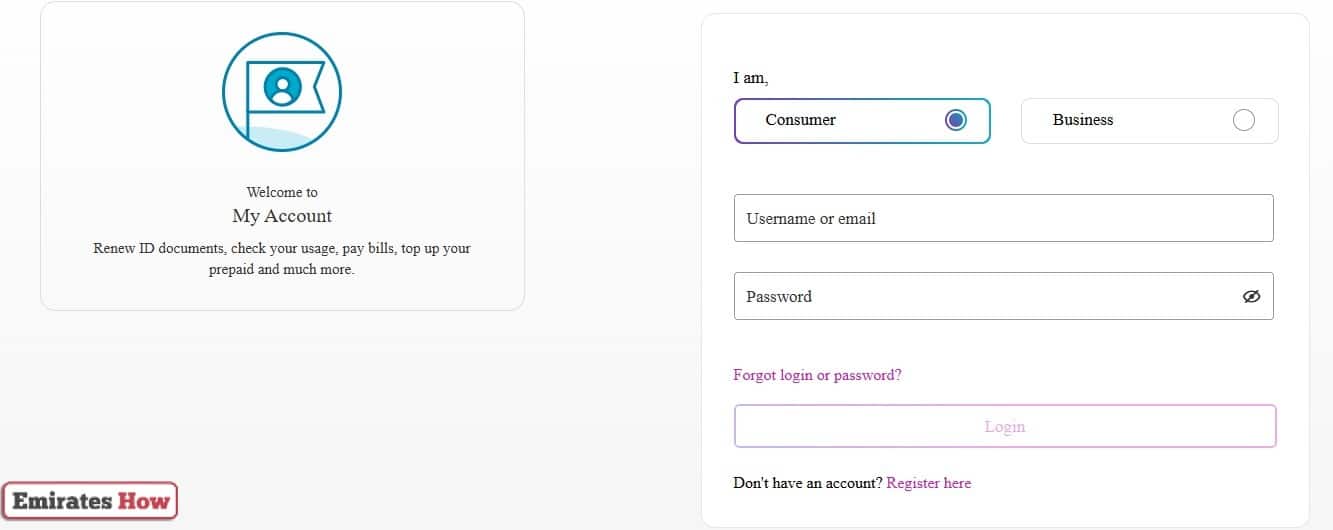Click the Welcome to text line
This screenshot has height=530, width=1333.
pyautogui.click(x=282, y=192)
